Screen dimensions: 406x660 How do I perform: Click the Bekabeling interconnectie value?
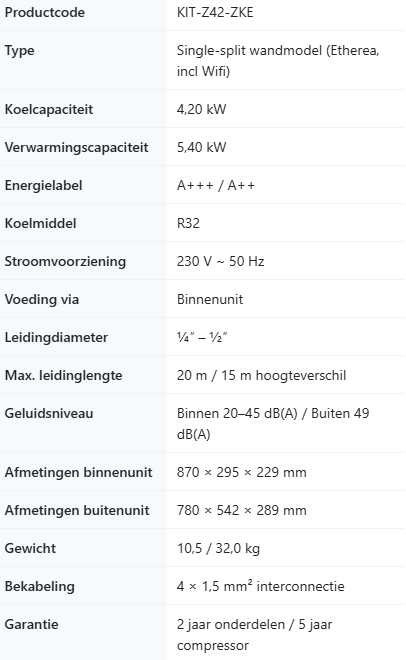260,586
